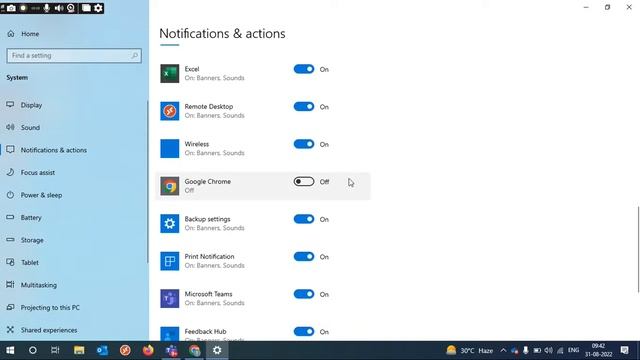The height and width of the screenshot is (360, 640).
Task: Click the camera icon in recording toolbar
Action: [11, 8]
